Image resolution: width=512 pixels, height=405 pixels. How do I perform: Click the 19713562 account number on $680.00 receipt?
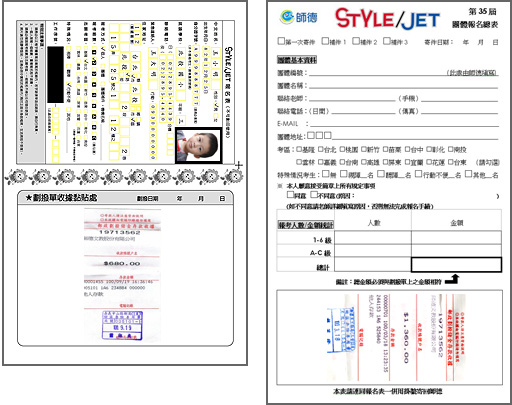tap(120, 232)
